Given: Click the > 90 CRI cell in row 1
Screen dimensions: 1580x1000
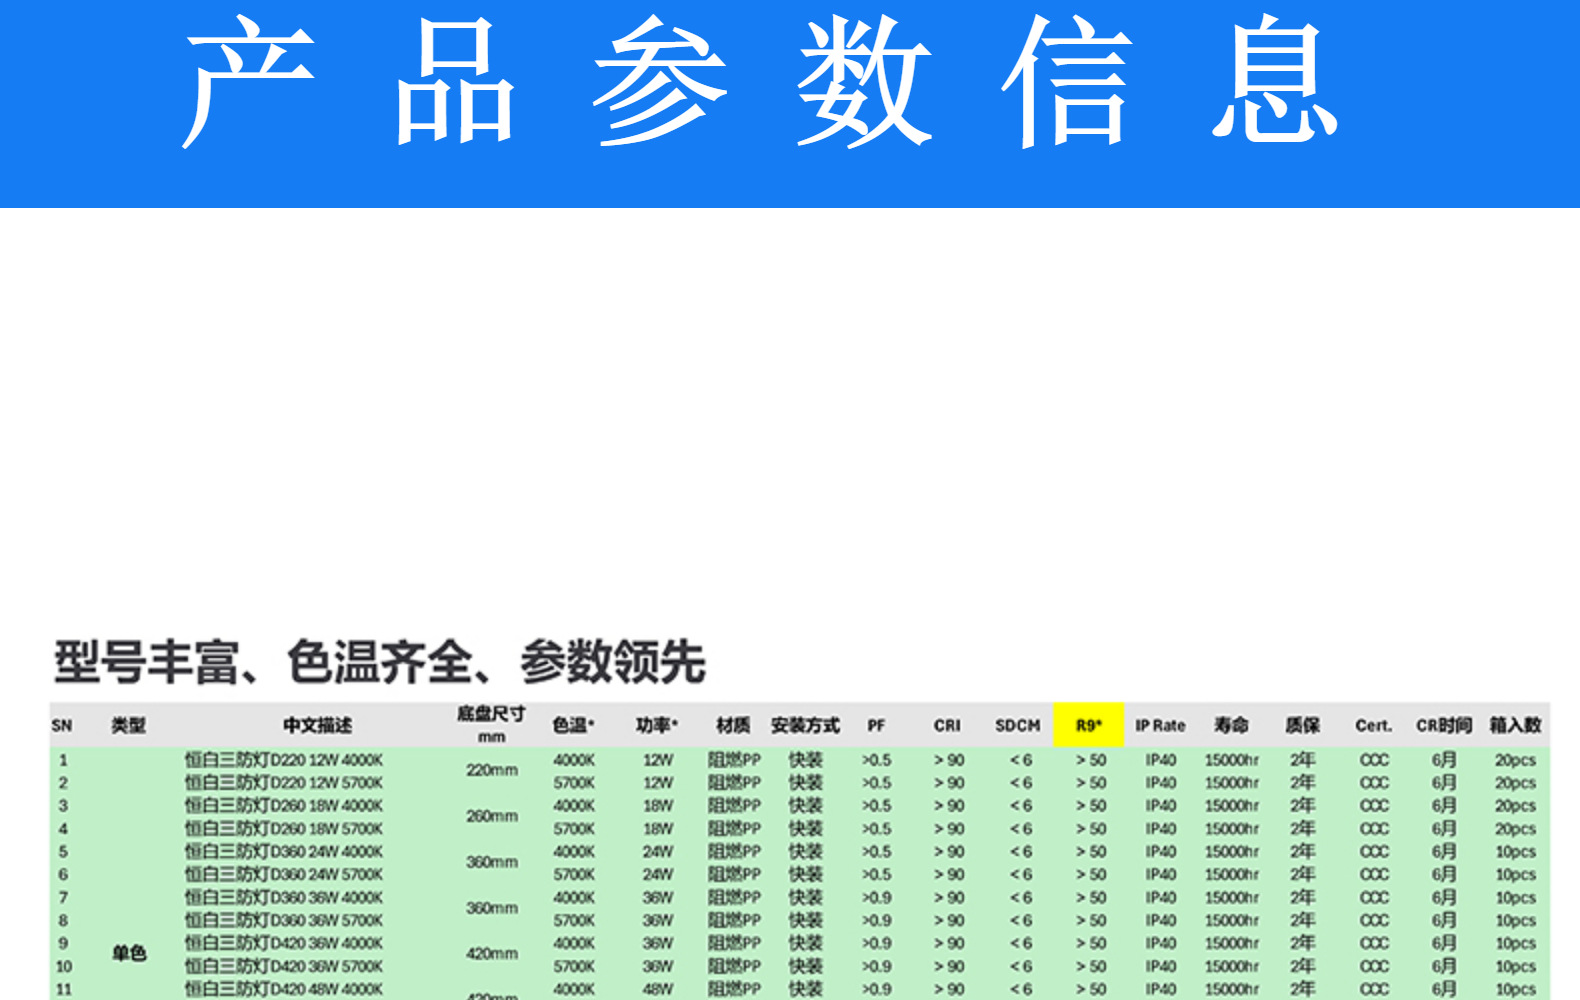Looking at the screenshot, I should 949,760.
